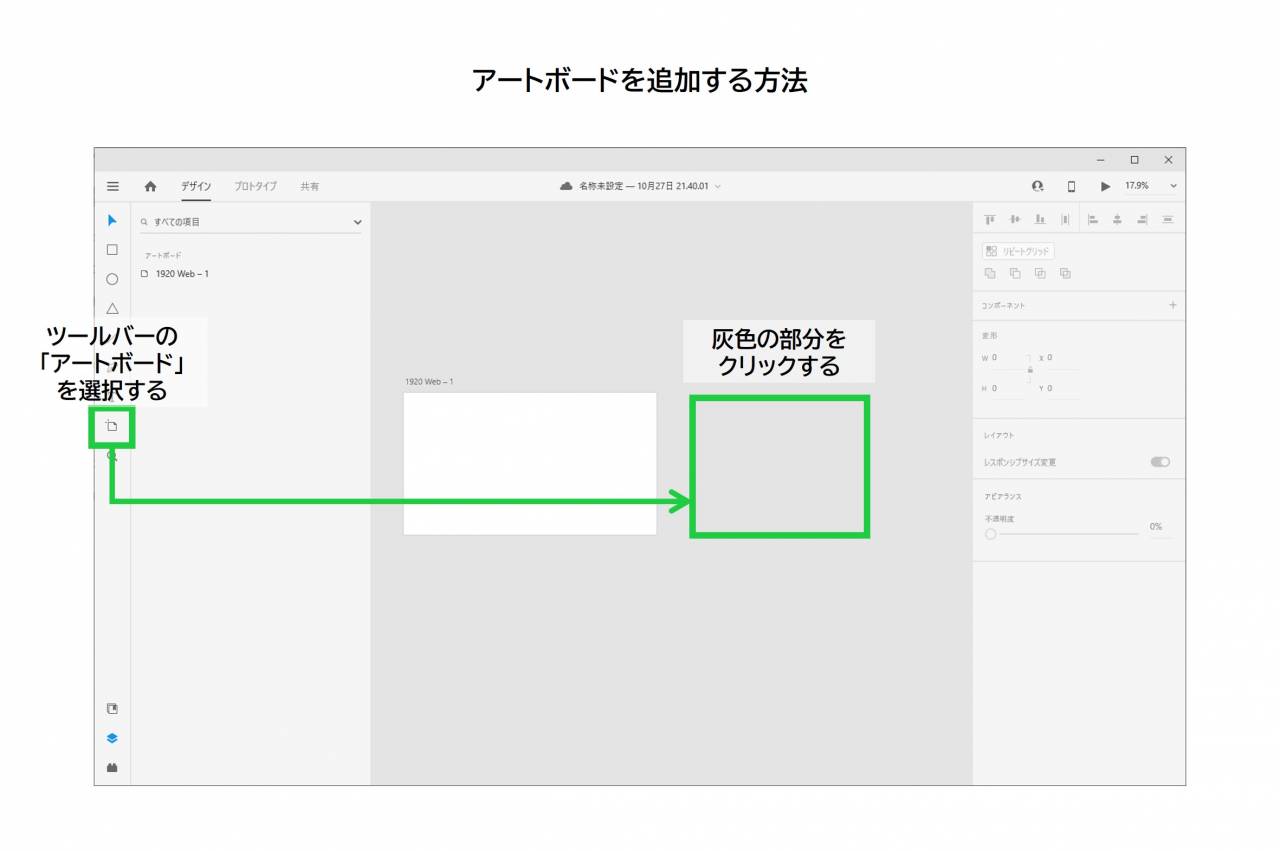Open the Libraries panel icon
Screen dimensions: 1280x851
tap(112, 708)
